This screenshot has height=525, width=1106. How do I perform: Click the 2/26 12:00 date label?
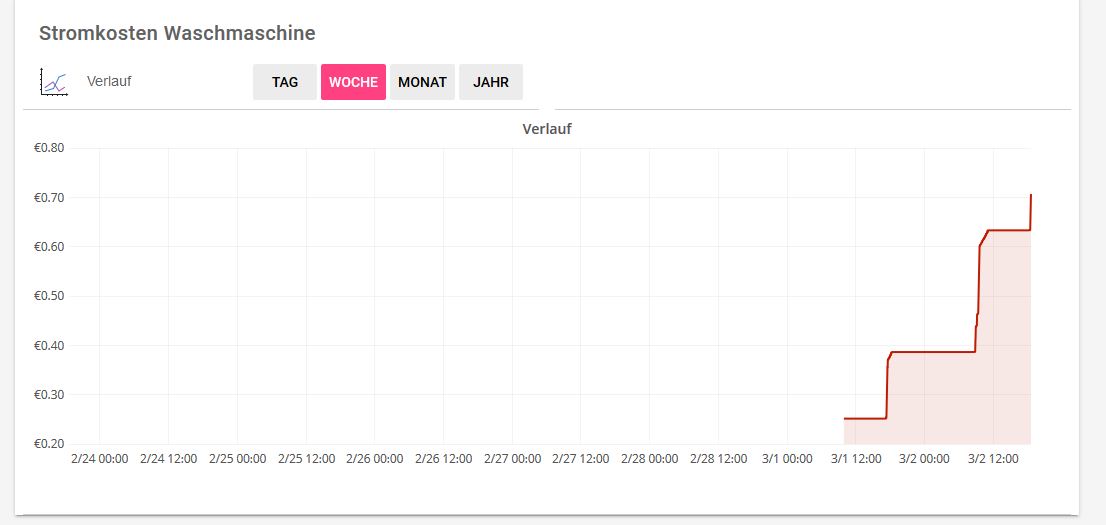(x=444, y=459)
